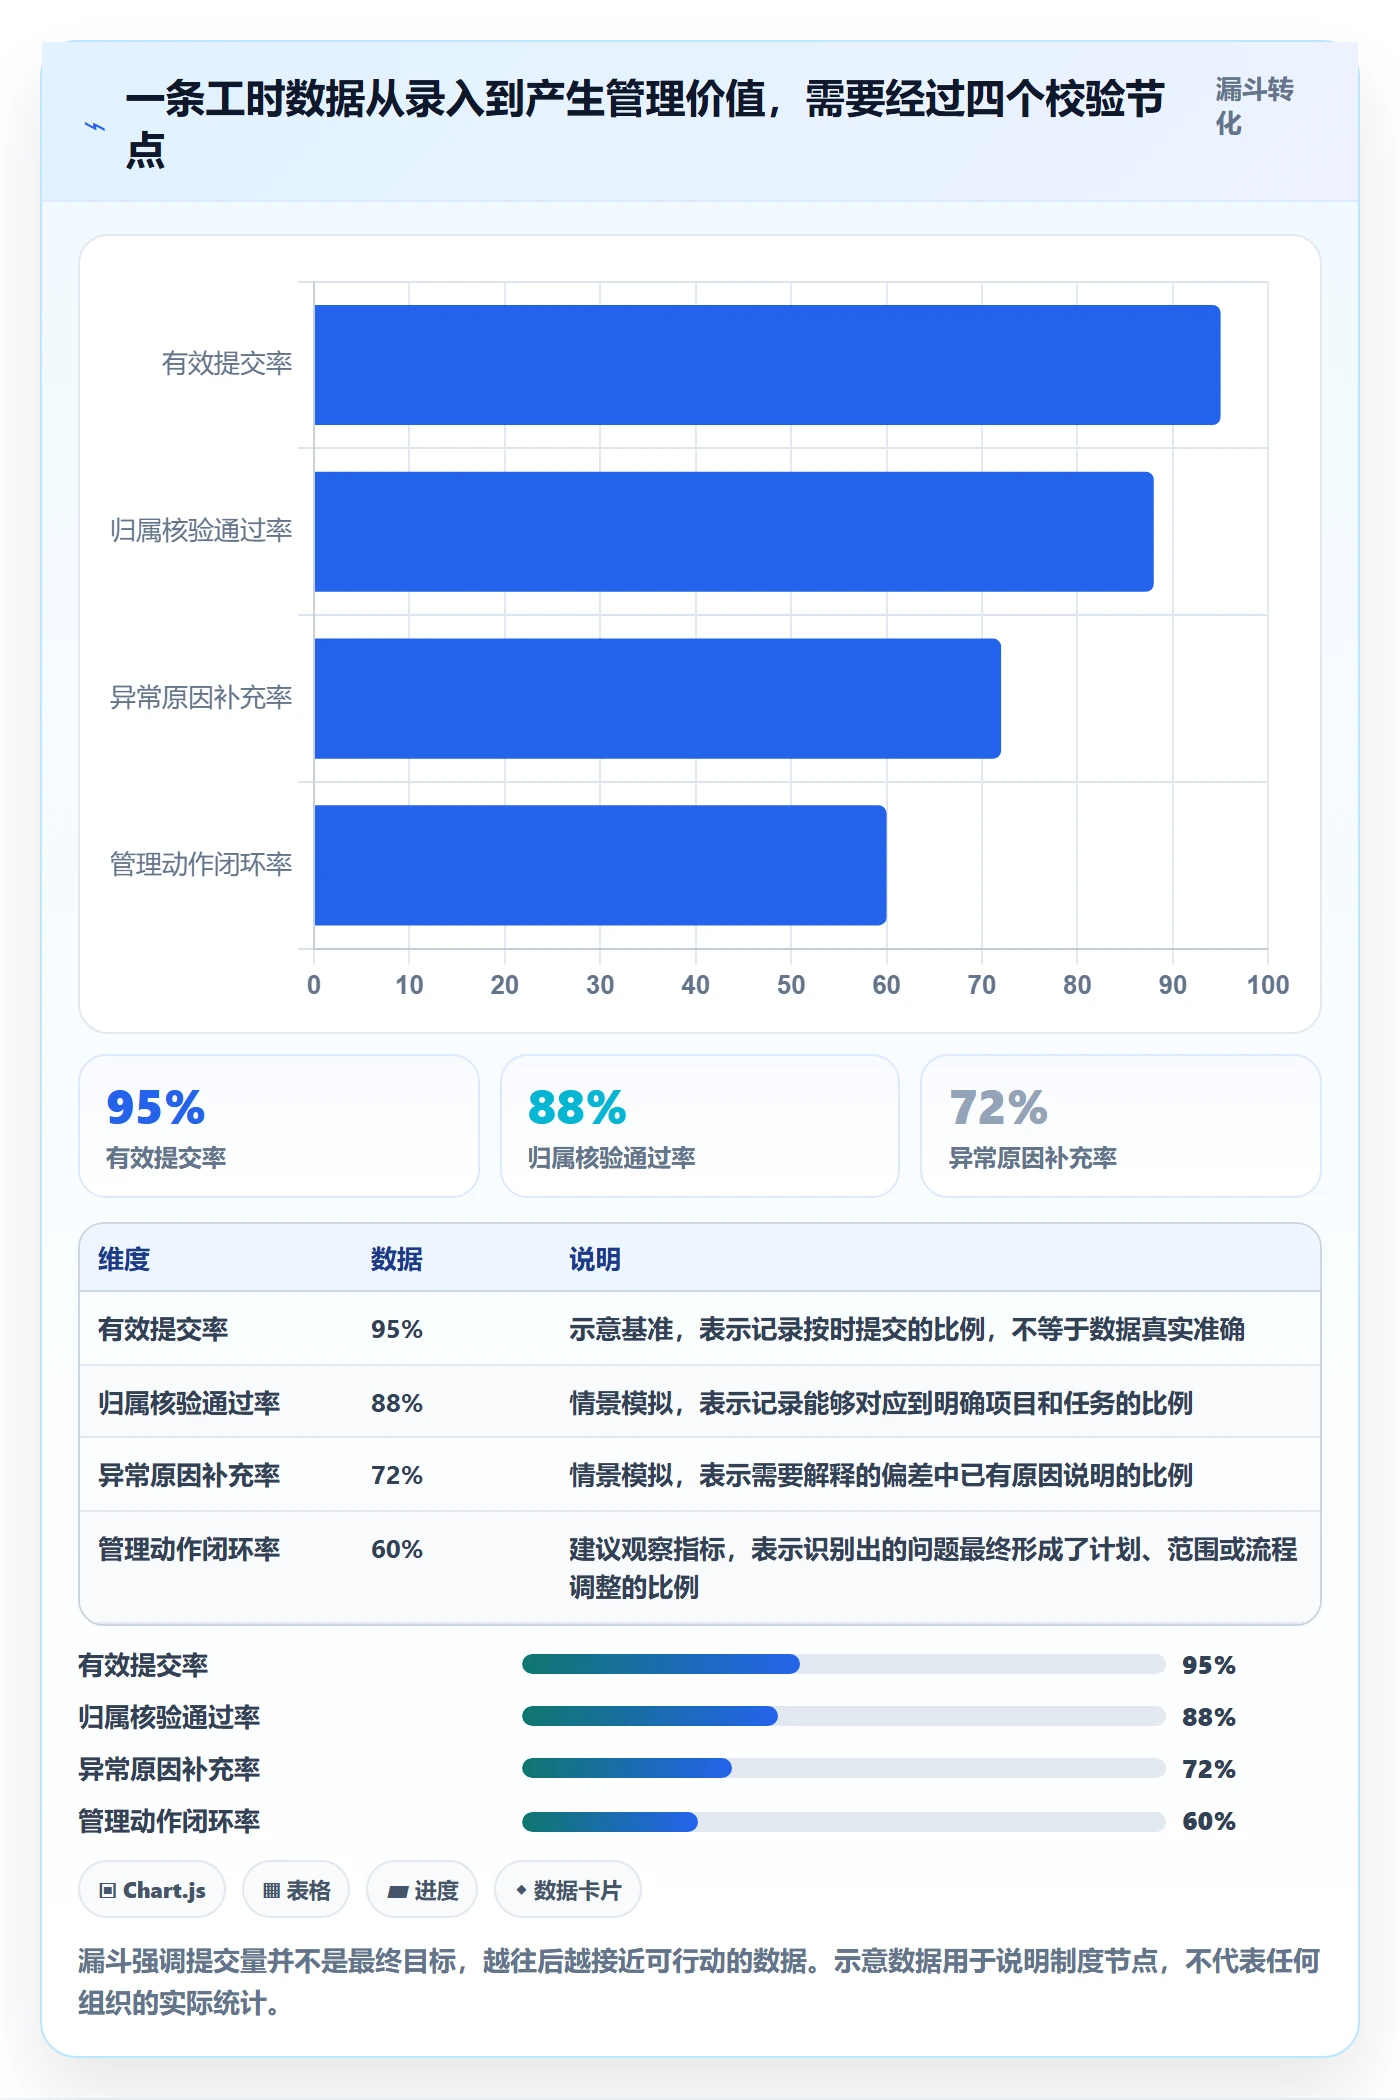Click the 管理动作闭环率 table row name
1400x2100 pixels.
189,1549
